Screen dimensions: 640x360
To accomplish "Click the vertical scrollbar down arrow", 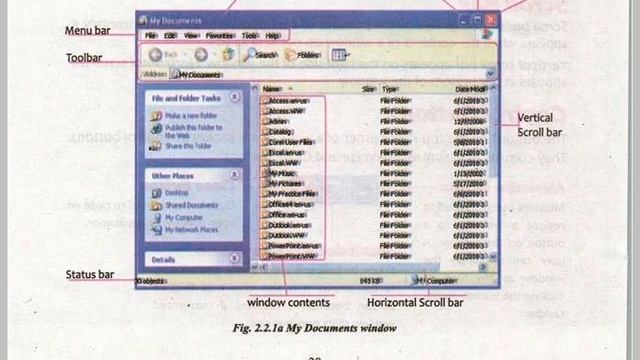I will (493, 257).
